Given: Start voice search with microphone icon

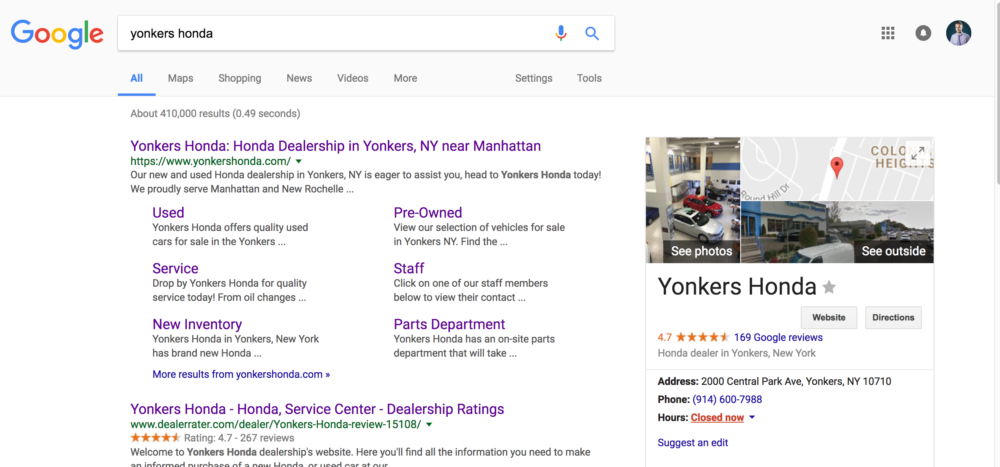Looking at the screenshot, I should click(561, 33).
